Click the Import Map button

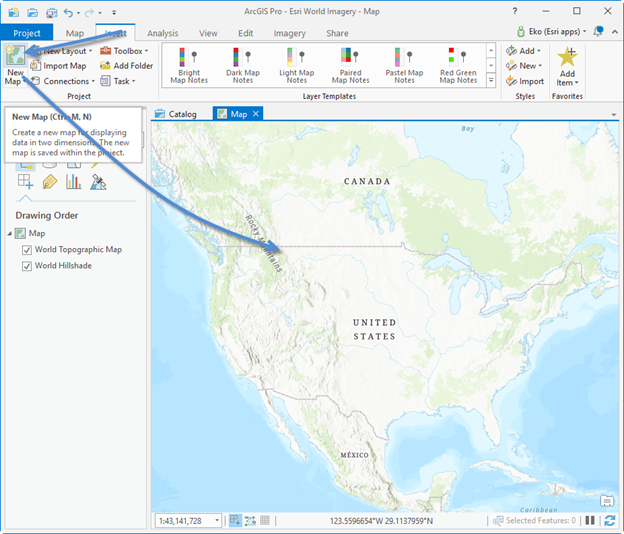click(x=58, y=66)
